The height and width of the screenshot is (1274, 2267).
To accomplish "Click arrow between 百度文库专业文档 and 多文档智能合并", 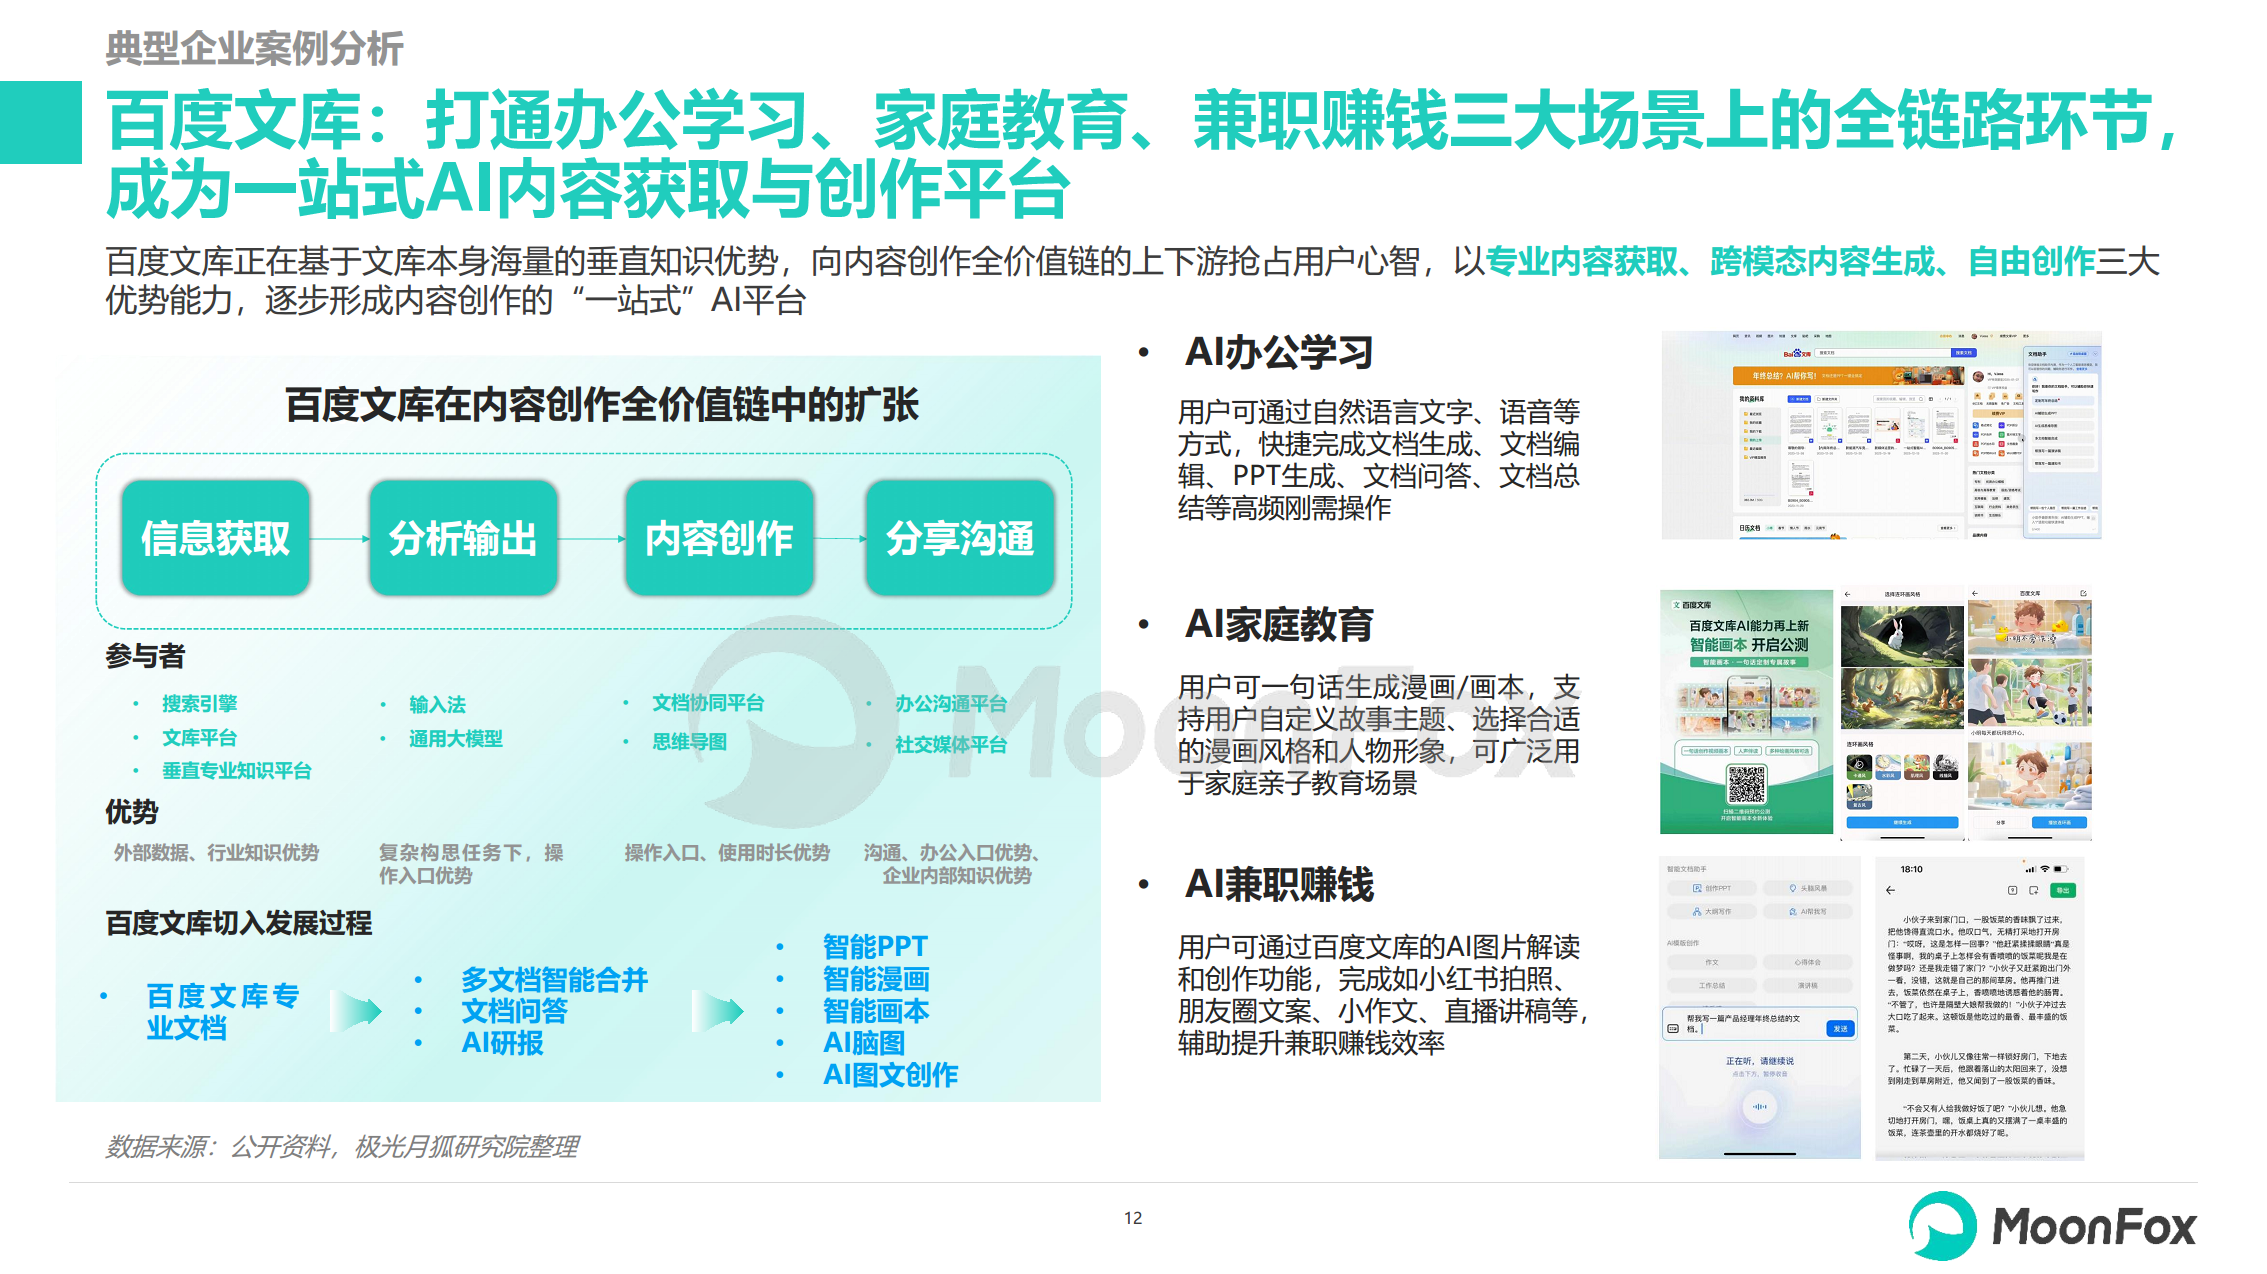I will click(356, 1011).
